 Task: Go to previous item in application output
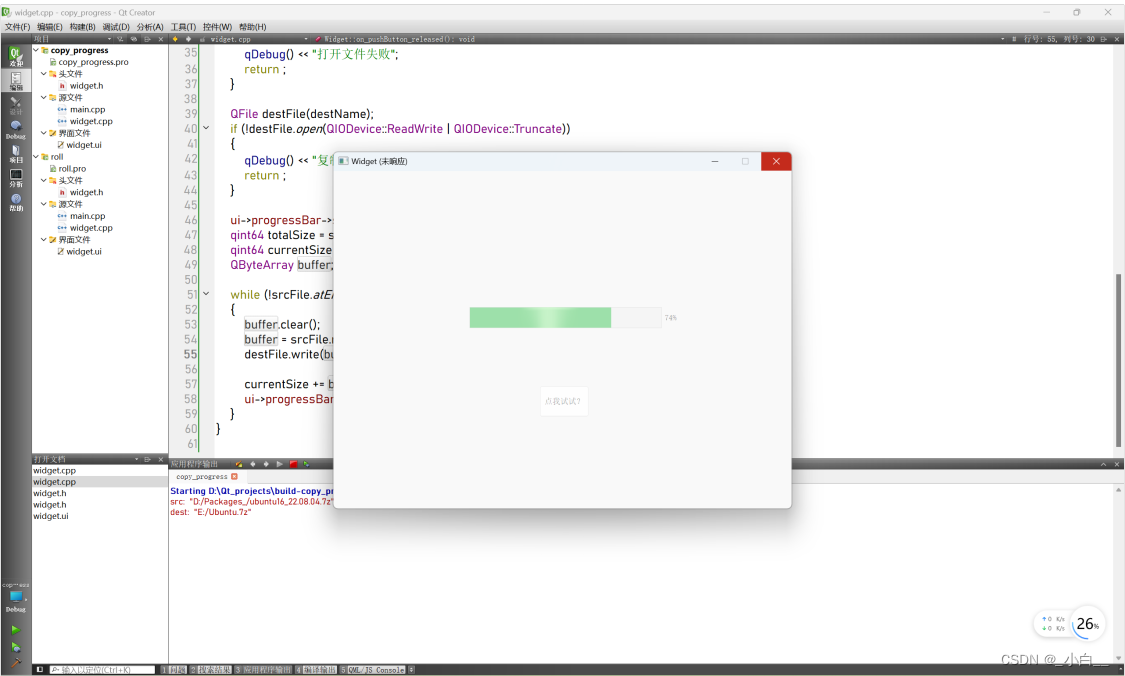coord(252,464)
